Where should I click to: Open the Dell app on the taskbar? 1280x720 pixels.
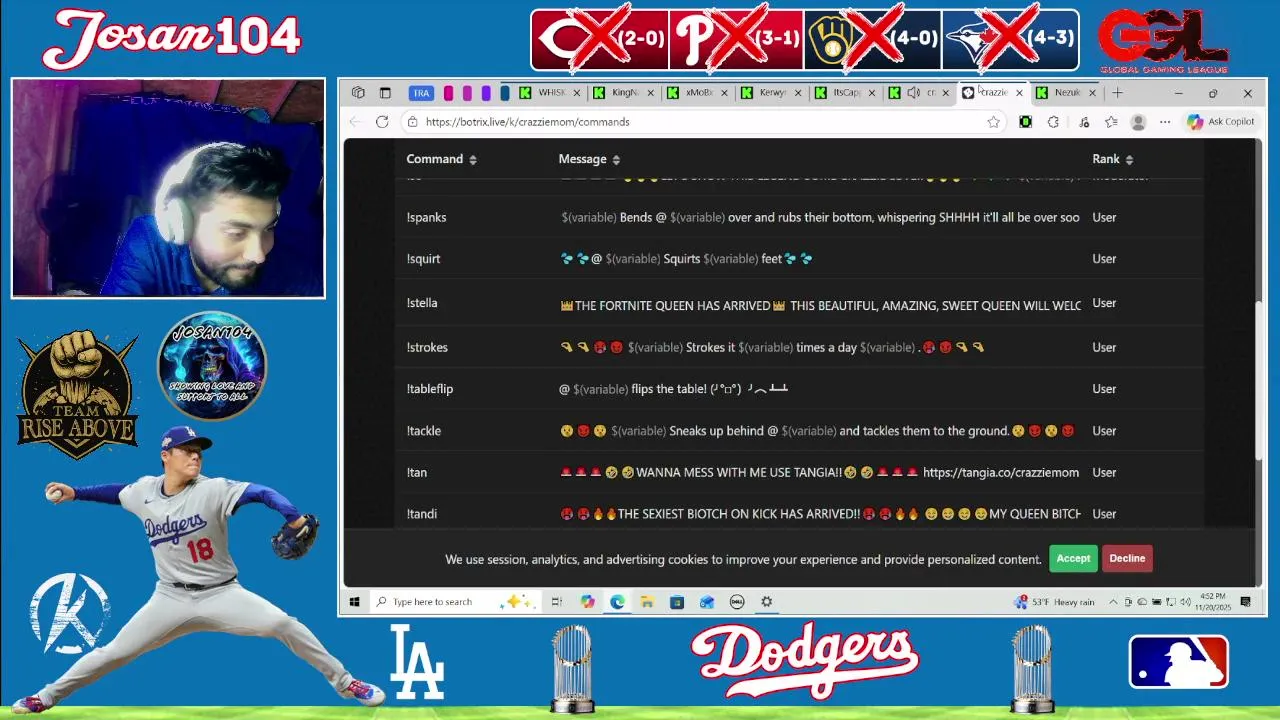pyautogui.click(x=737, y=602)
